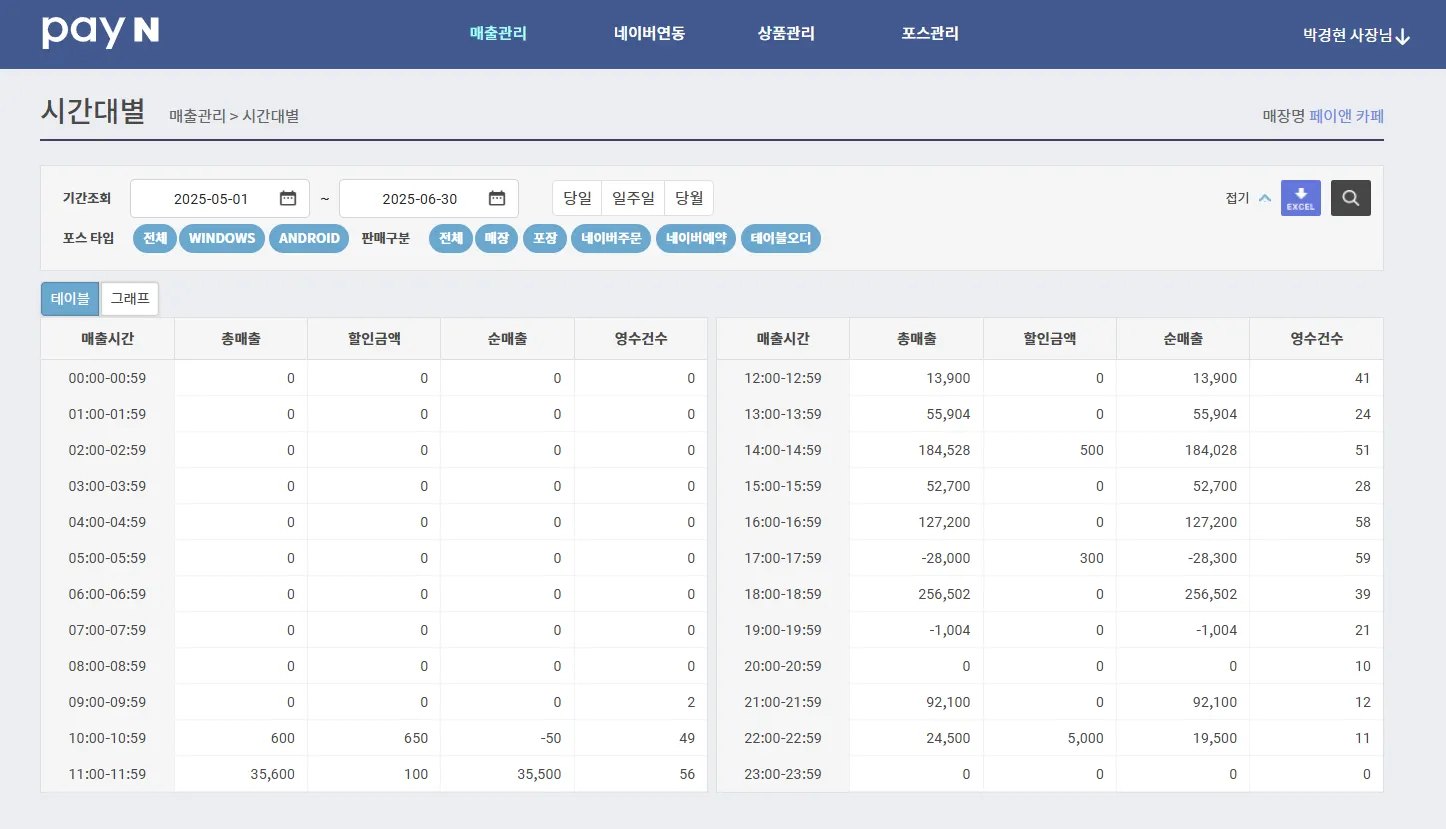Toggle the 포장 sales filter
1446x829 pixels.
pyautogui.click(x=545, y=238)
